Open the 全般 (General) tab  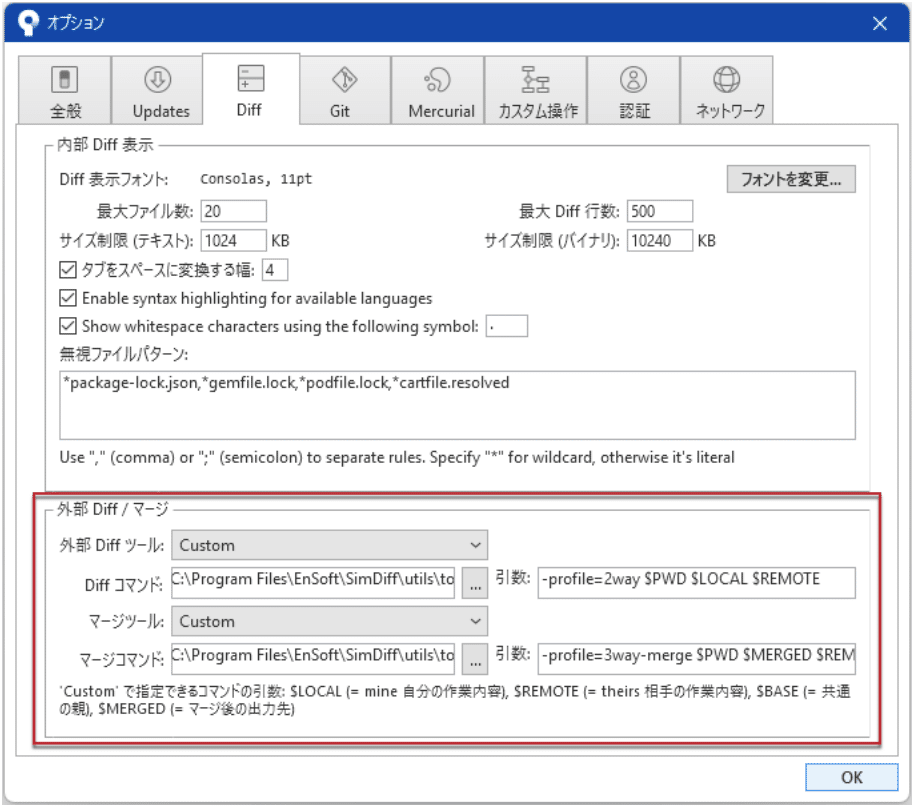click(65, 90)
